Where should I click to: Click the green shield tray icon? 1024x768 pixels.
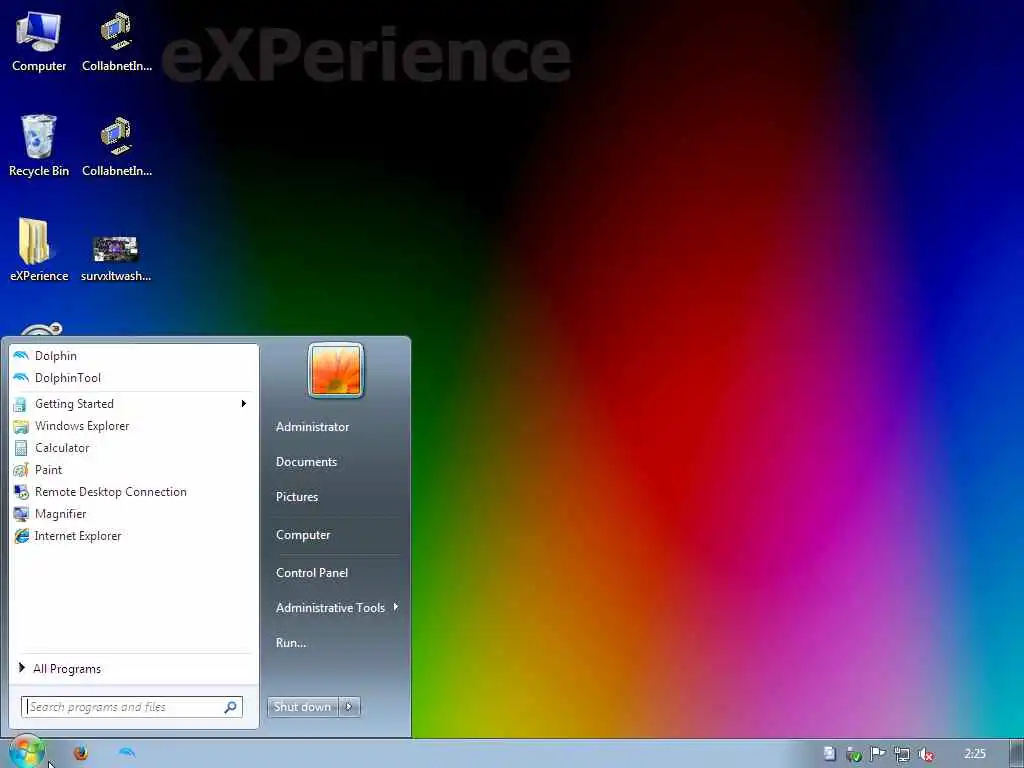pyautogui.click(x=854, y=754)
